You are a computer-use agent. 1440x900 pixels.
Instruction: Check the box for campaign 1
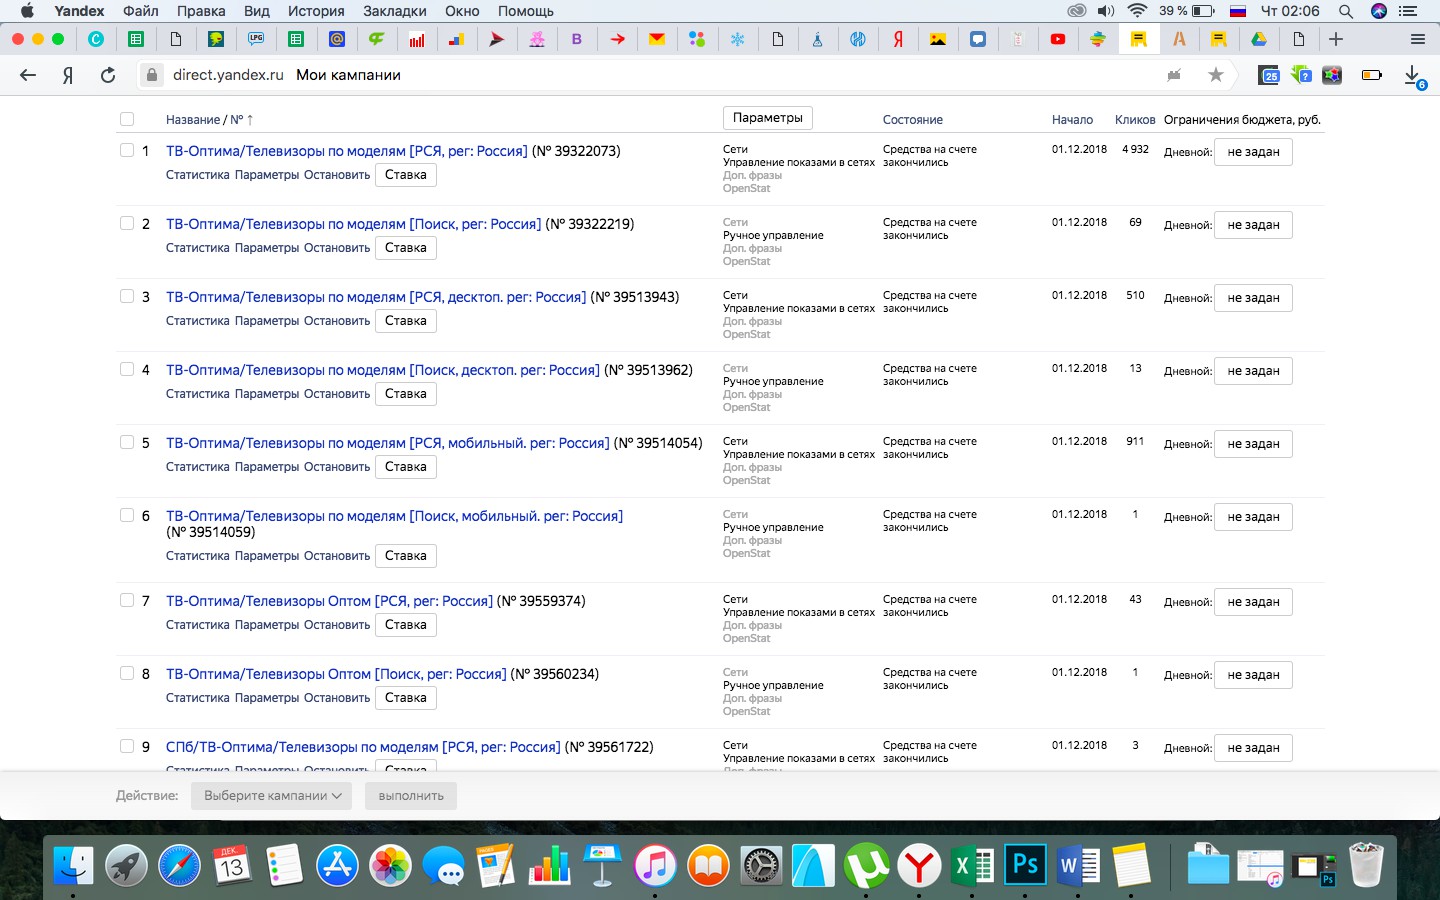[x=127, y=150]
